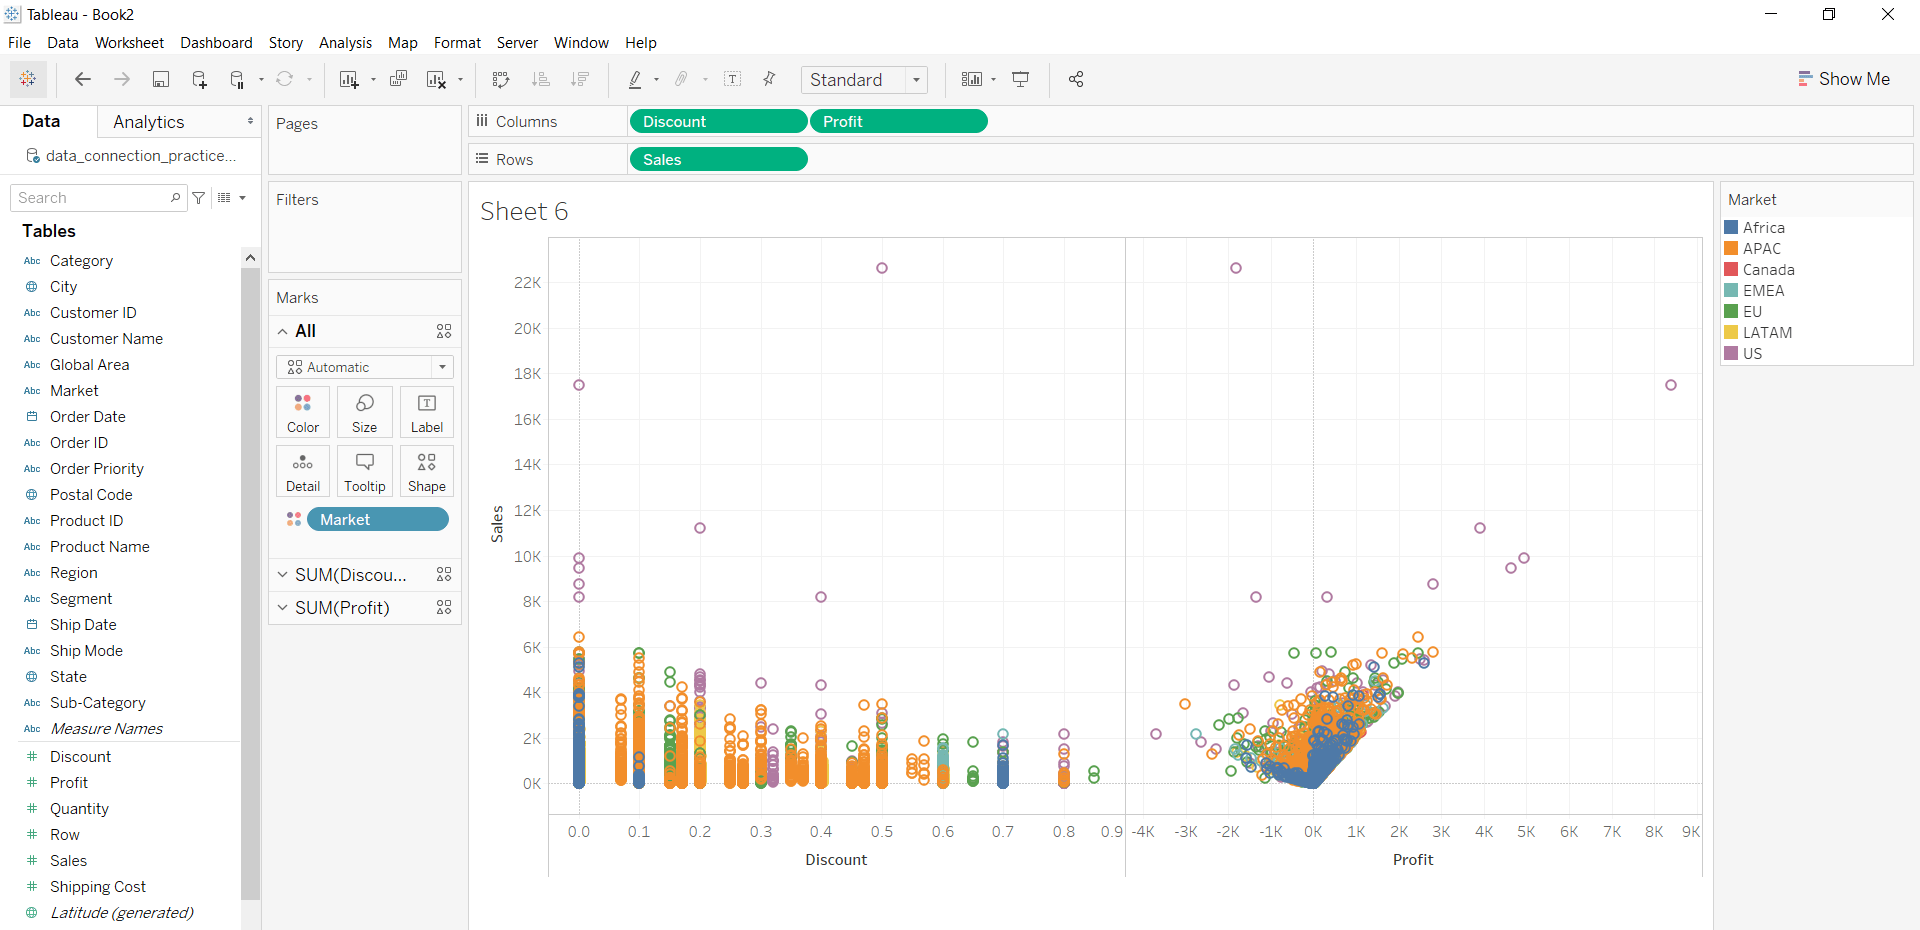Open the Show Mark Labels icon
This screenshot has height=930, width=1920.
coord(733,79)
